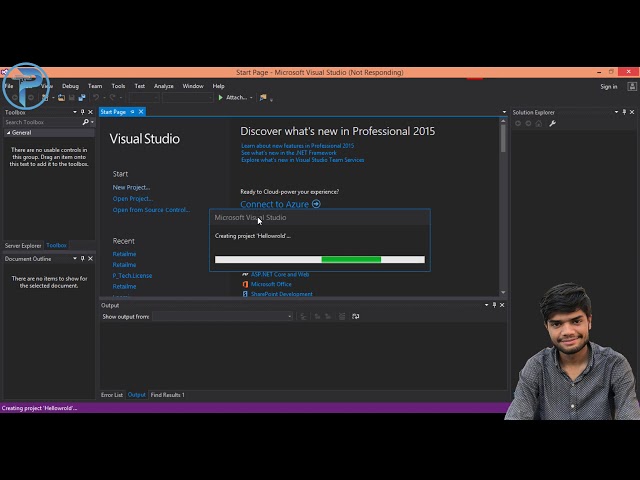Toggle pin on Start Page tab
The width and height of the screenshot is (640, 480).
(132, 111)
